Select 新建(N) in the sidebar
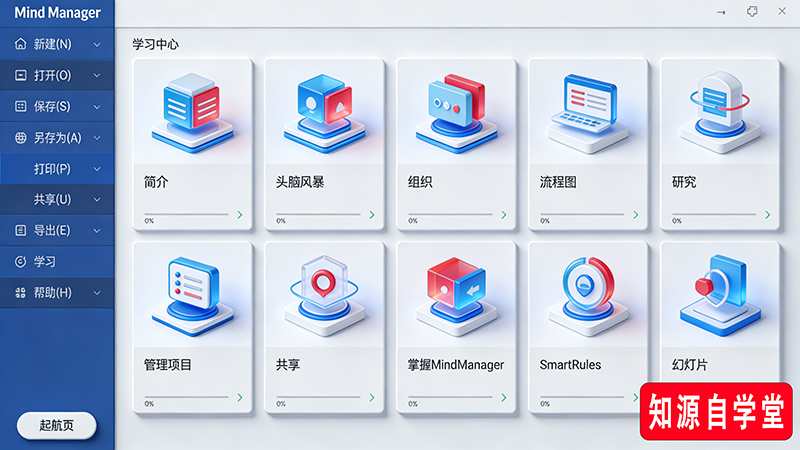 pos(57,44)
